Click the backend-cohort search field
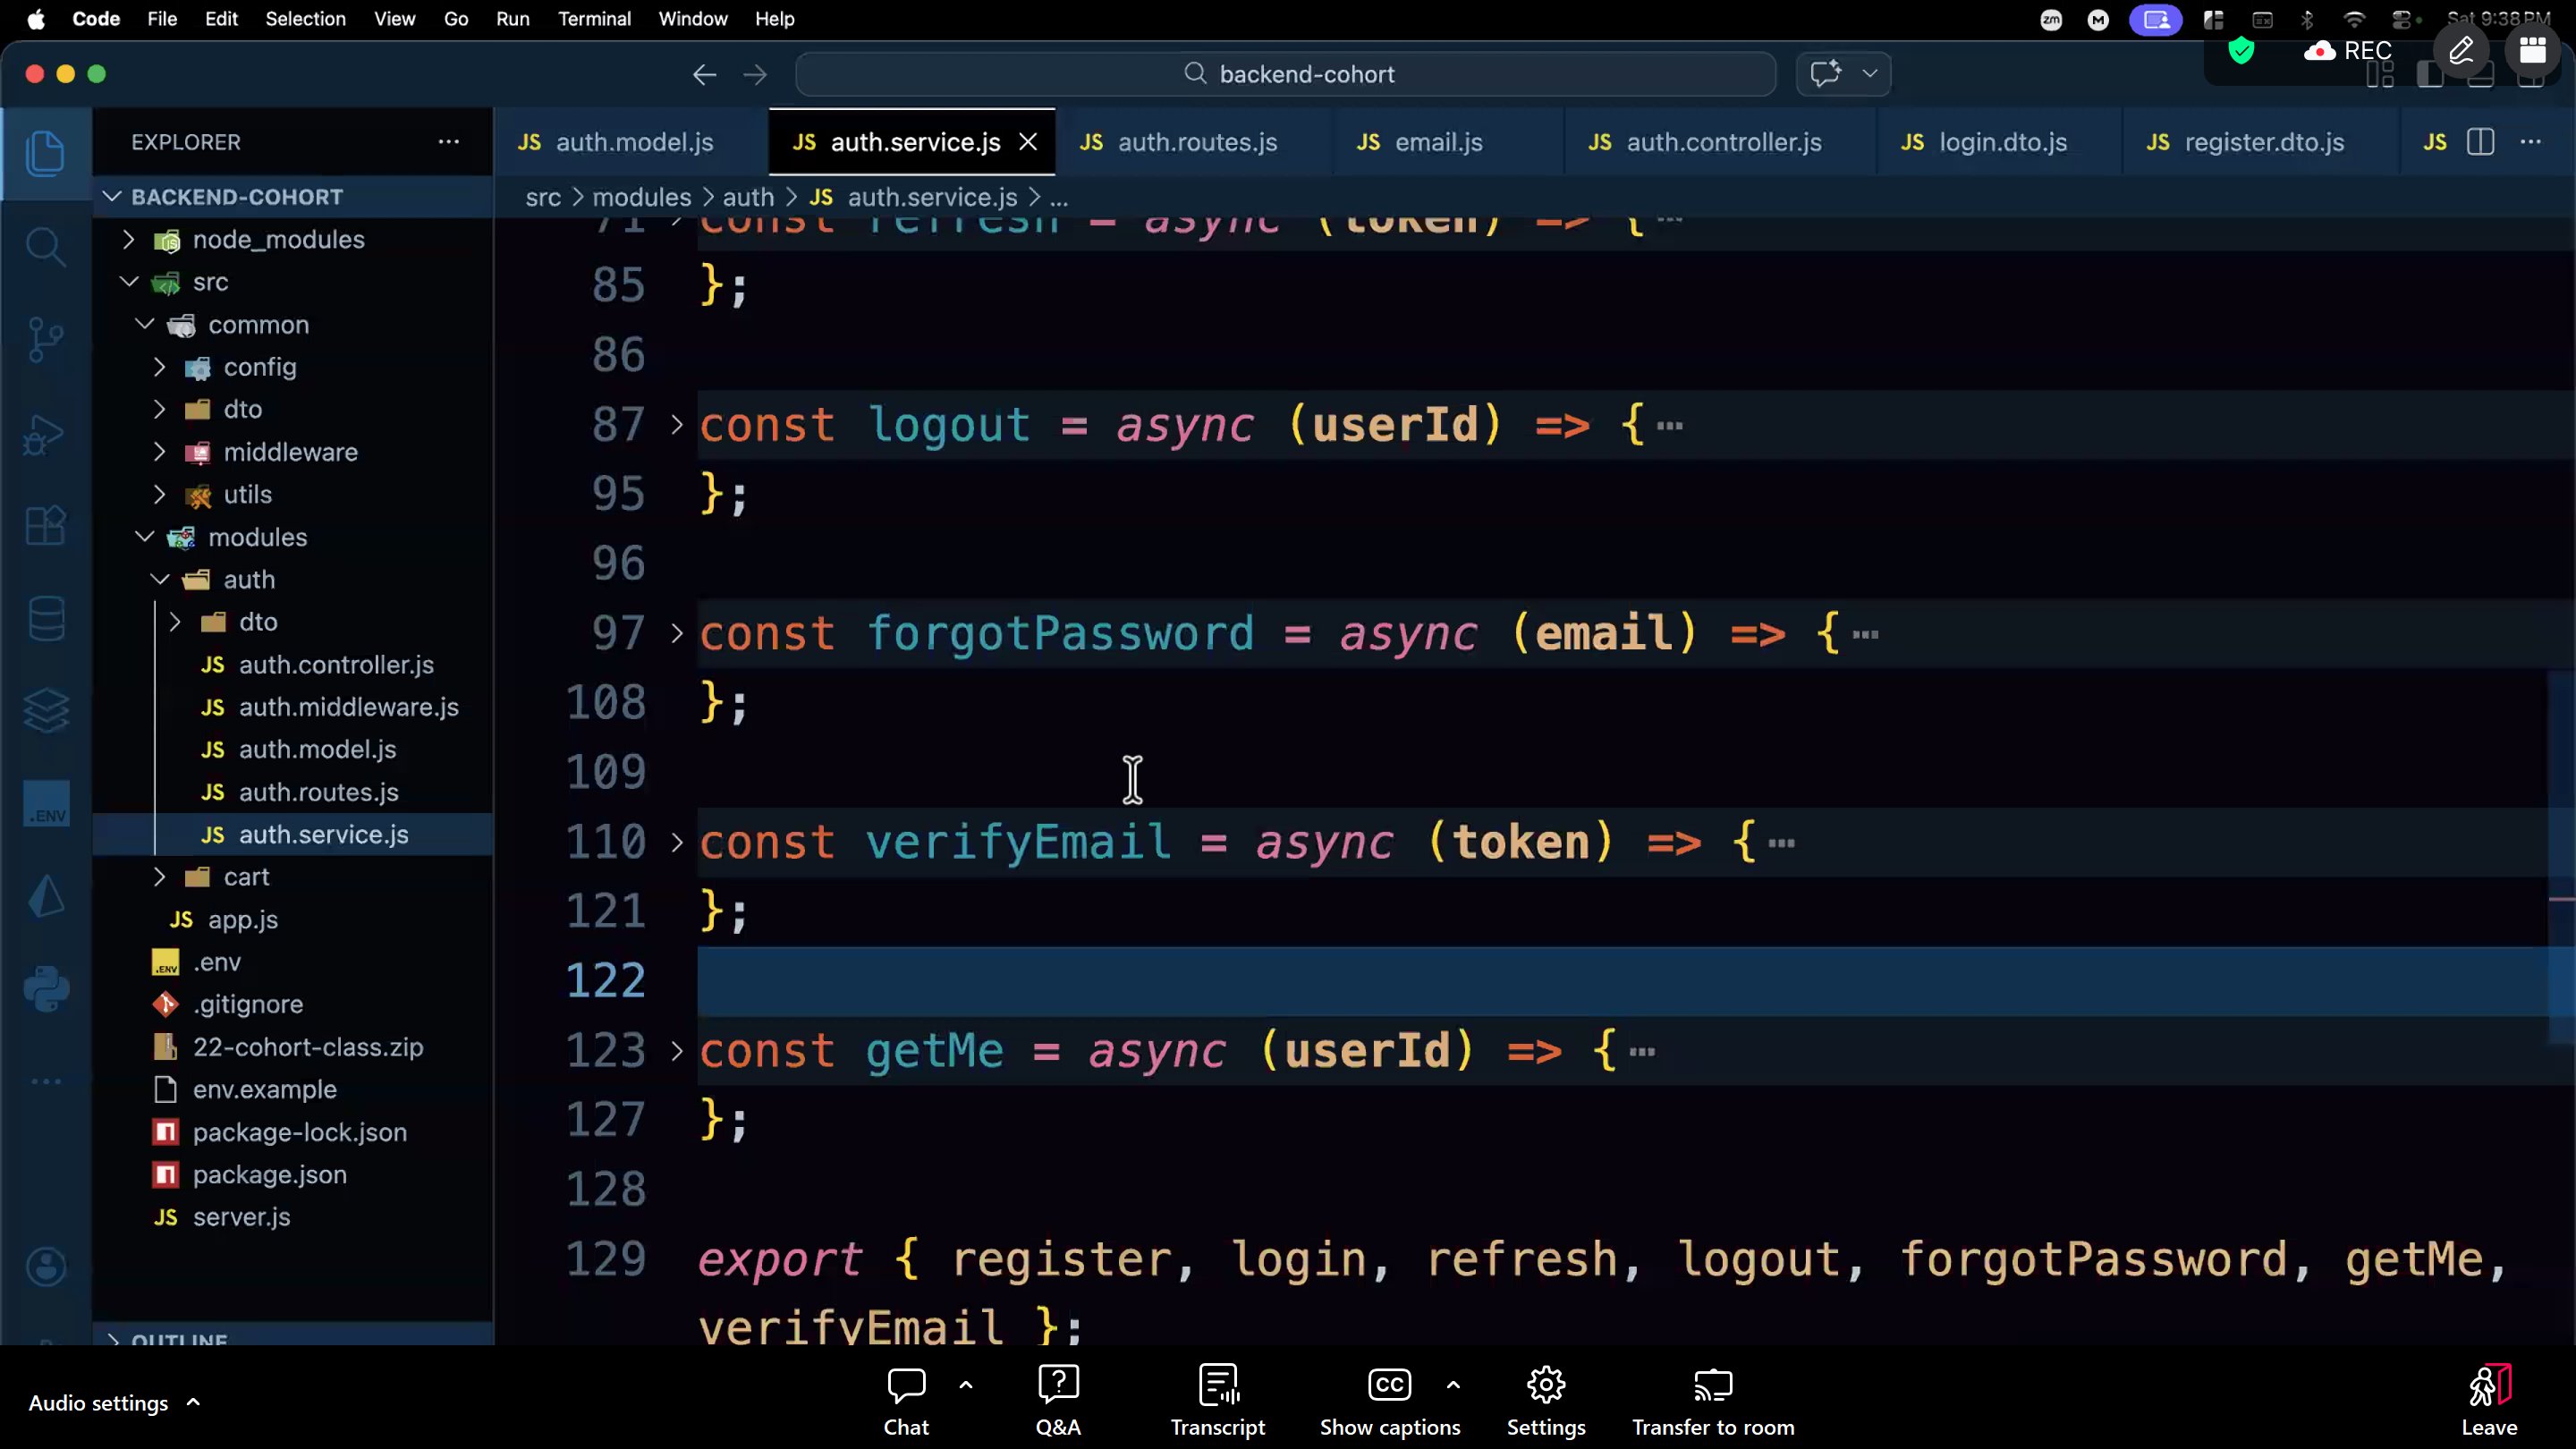This screenshot has width=2576, height=1449. click(x=1285, y=74)
